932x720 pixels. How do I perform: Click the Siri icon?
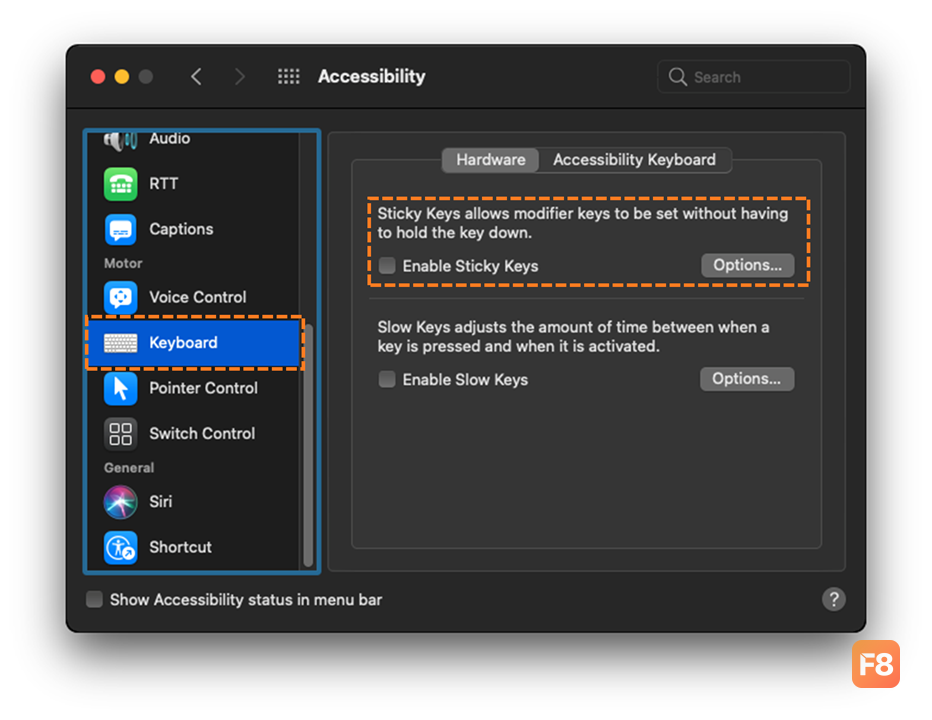(x=121, y=502)
